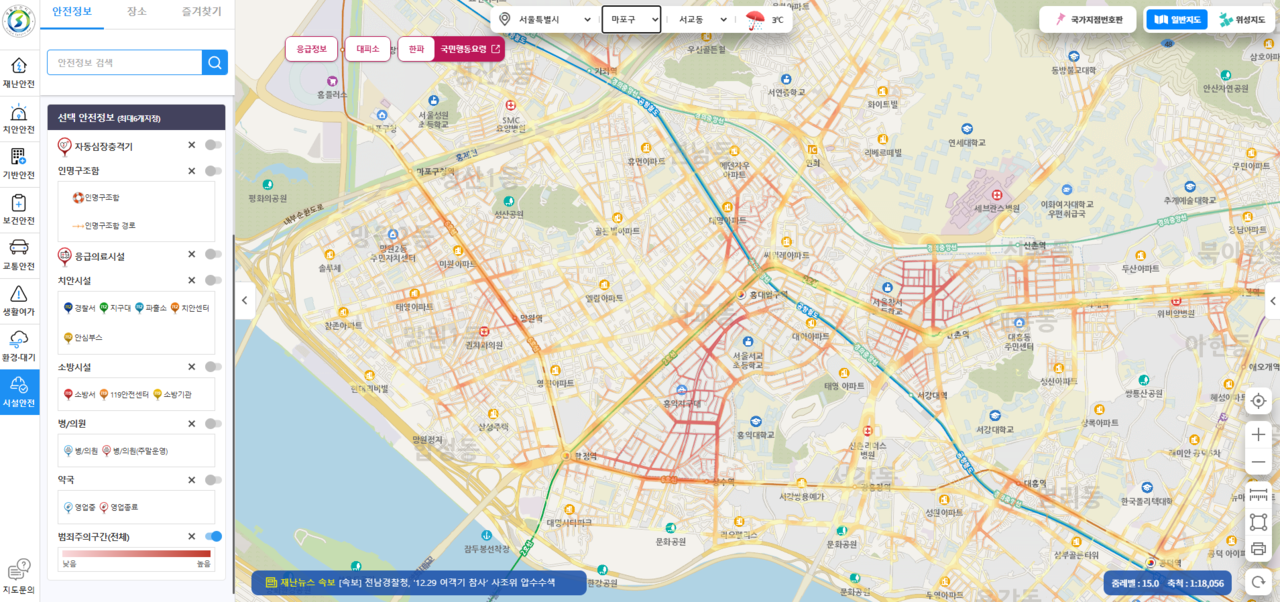Open the 환경·대기 sidebar category
Viewport: 1280px width, 602px height.
[18, 346]
